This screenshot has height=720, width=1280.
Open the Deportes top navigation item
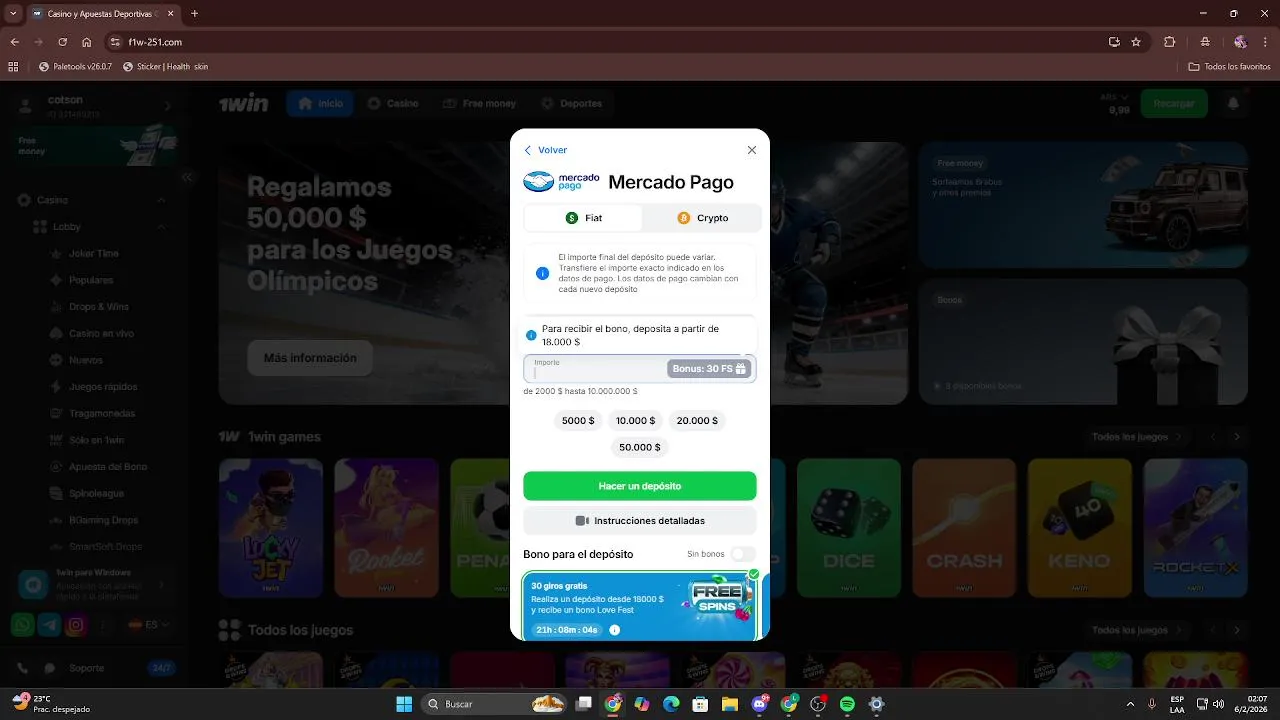point(571,104)
